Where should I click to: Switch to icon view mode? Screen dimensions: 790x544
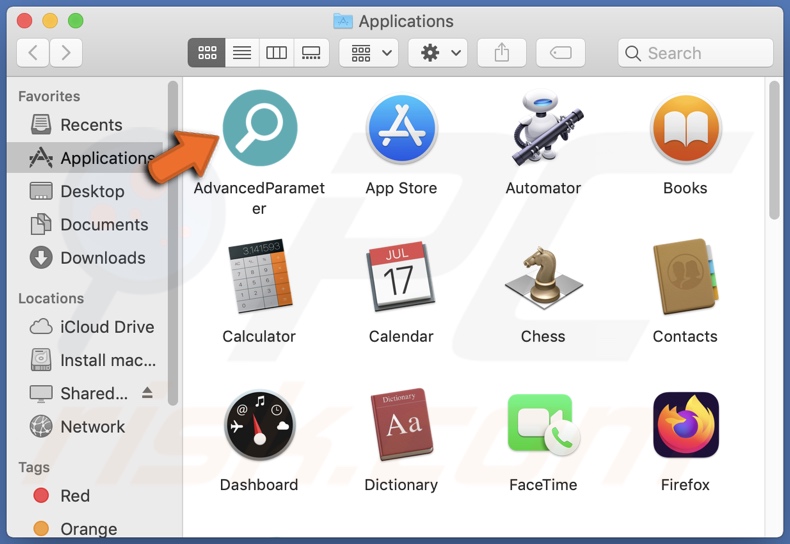click(x=207, y=53)
